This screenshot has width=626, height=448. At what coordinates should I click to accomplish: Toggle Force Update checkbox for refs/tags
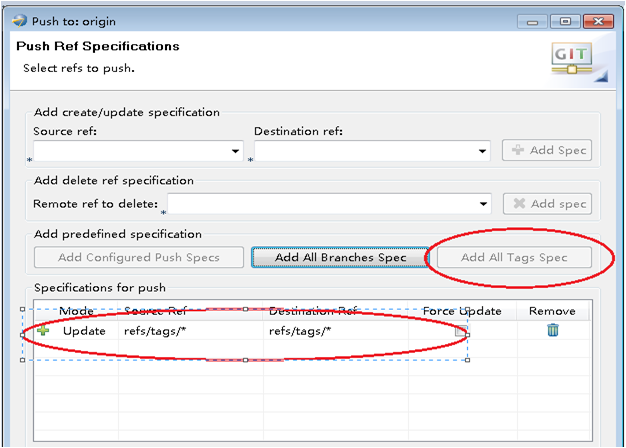[x=461, y=331]
